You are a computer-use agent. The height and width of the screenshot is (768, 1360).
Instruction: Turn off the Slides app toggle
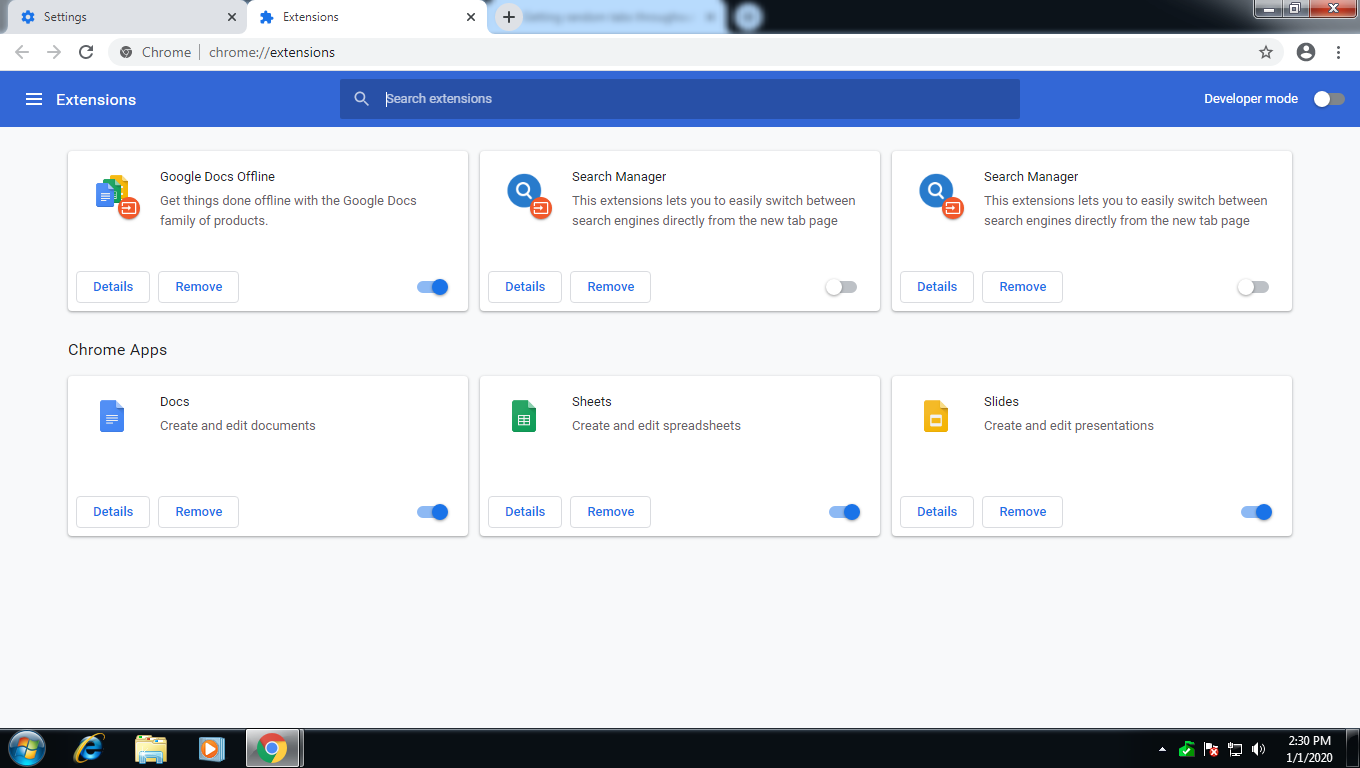coord(1257,512)
